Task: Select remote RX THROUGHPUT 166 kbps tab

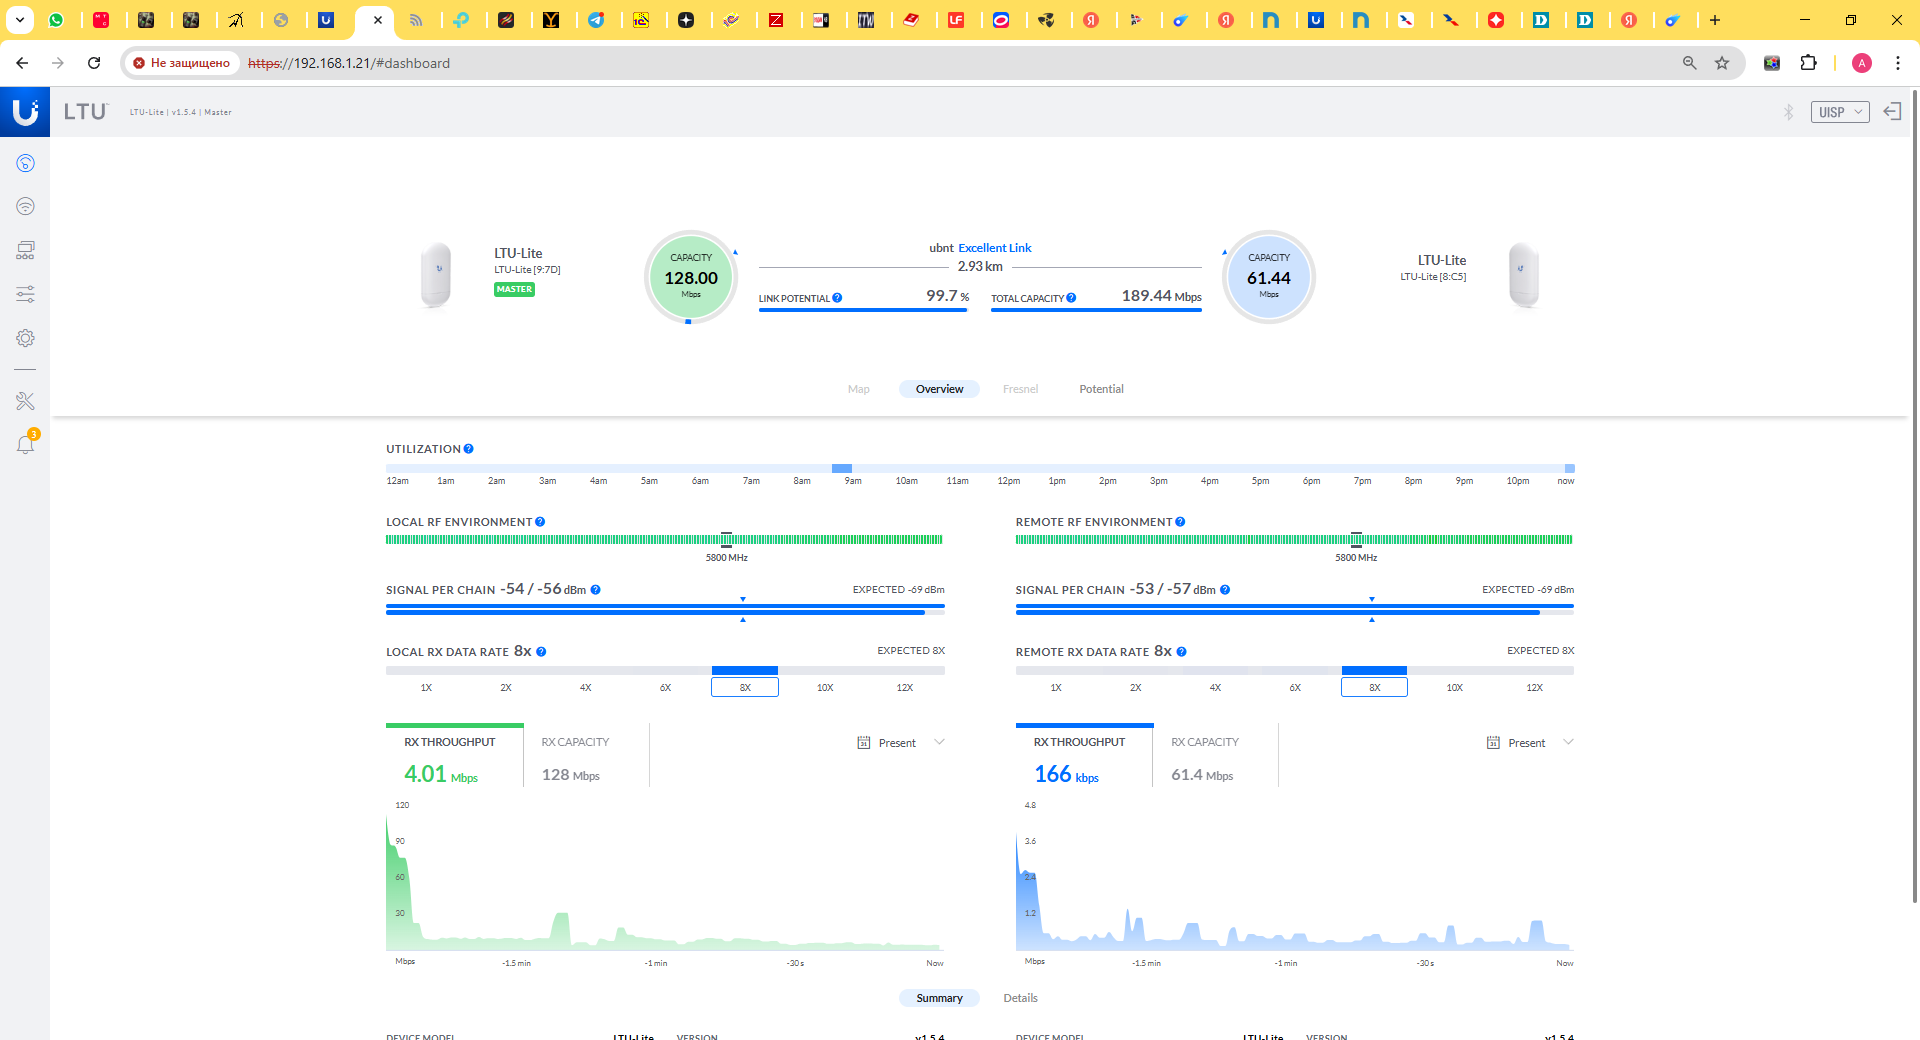Action: point(1084,757)
